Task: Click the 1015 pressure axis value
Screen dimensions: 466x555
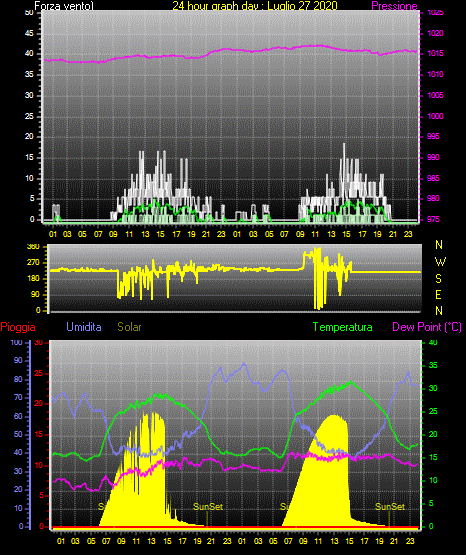Action: coord(435,53)
